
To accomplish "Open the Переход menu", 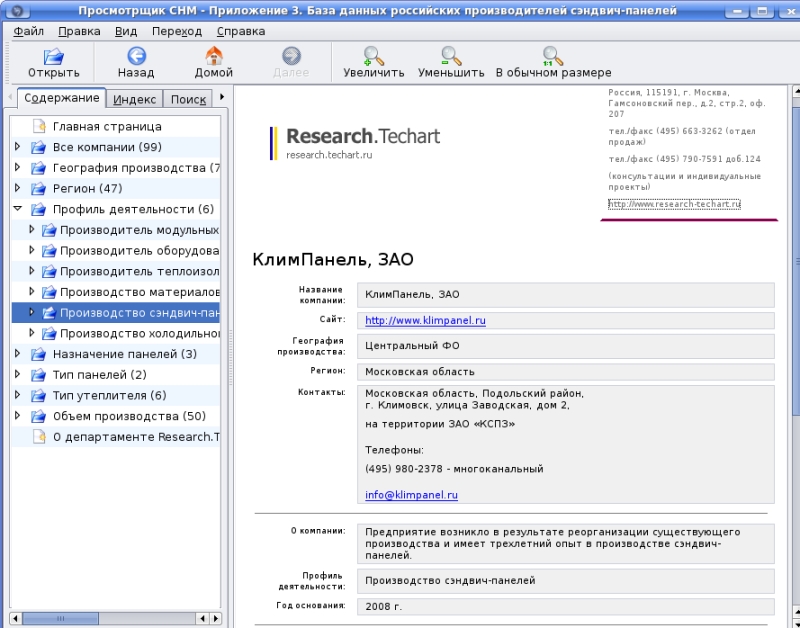I will (177, 32).
